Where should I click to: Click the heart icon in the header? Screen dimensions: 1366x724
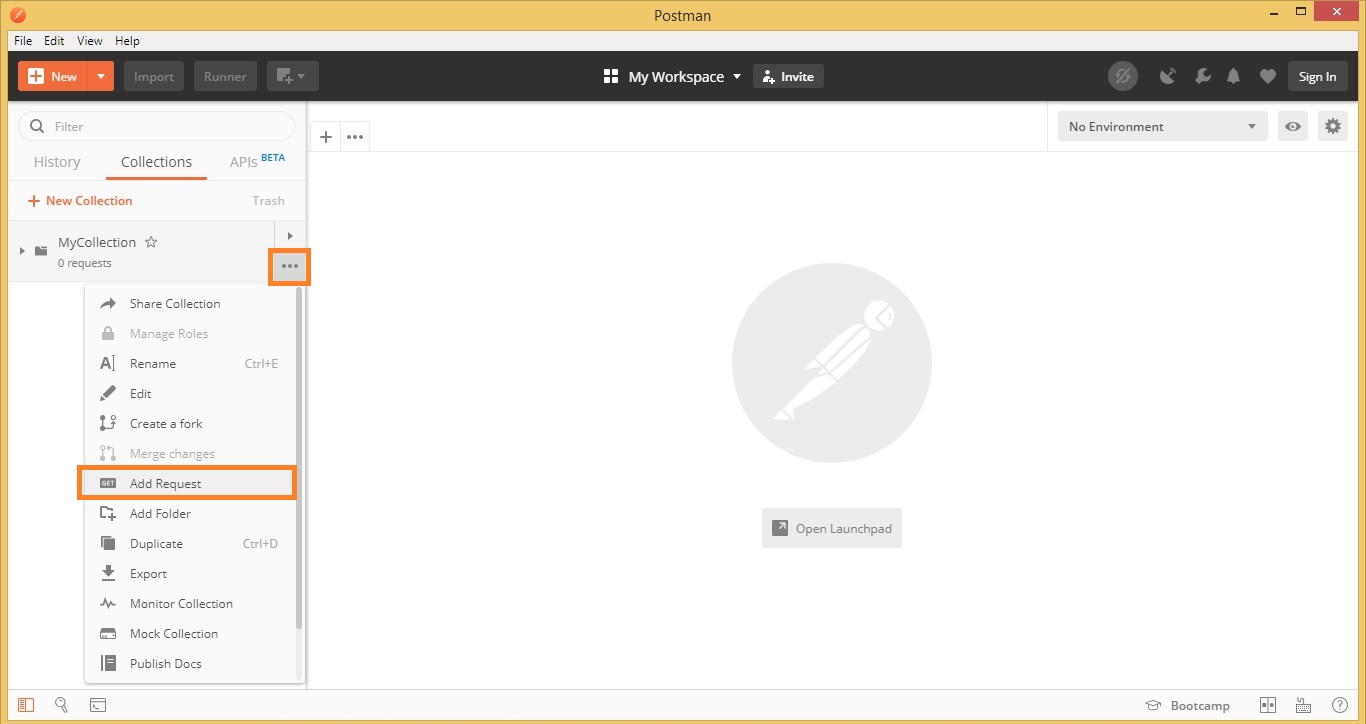click(x=1267, y=75)
